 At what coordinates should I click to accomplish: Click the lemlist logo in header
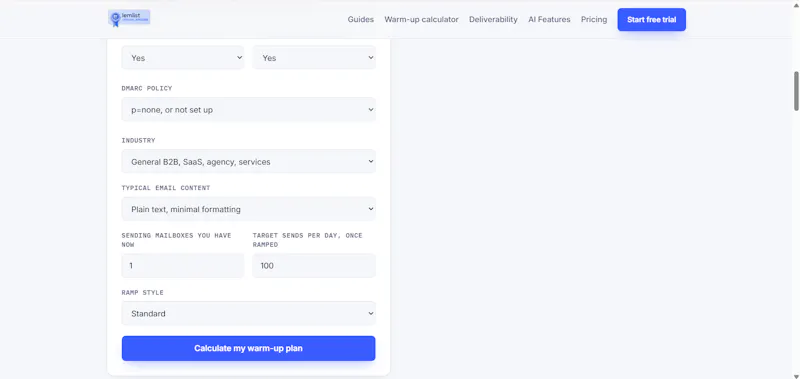click(x=129, y=18)
